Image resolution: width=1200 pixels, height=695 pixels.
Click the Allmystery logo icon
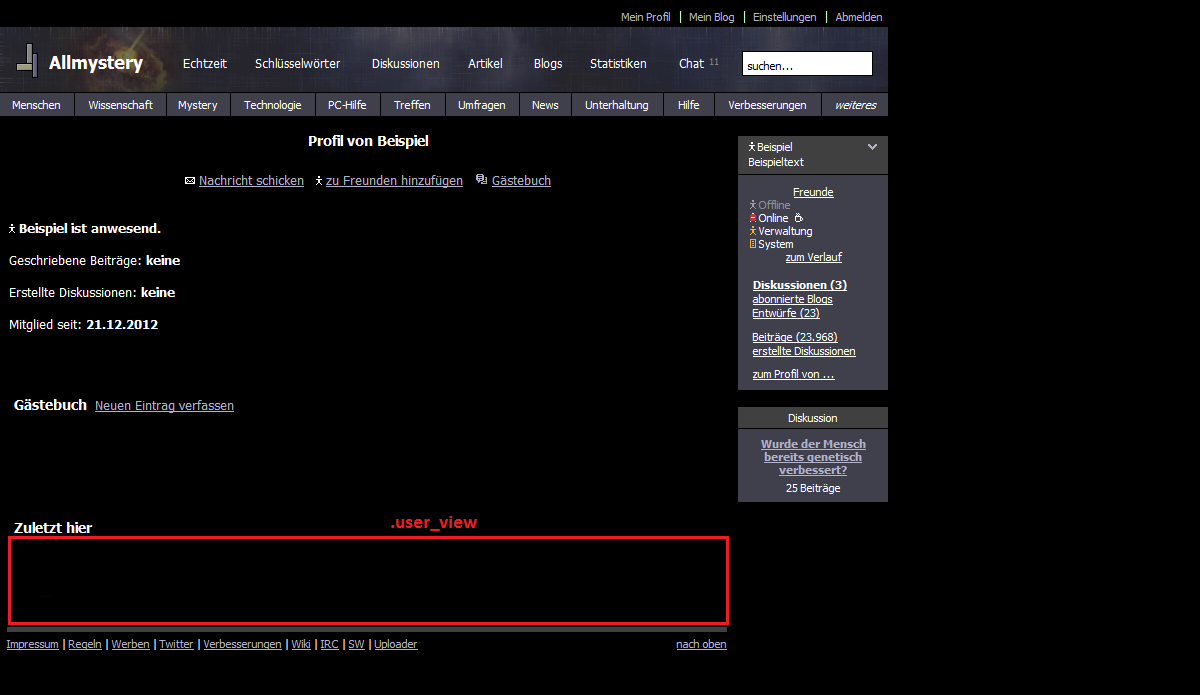click(27, 61)
